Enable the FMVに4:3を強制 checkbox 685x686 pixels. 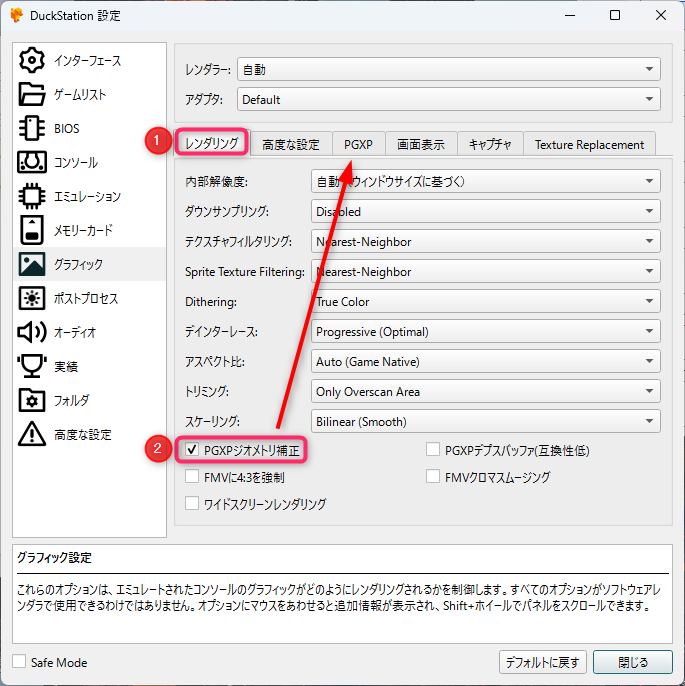pos(193,477)
